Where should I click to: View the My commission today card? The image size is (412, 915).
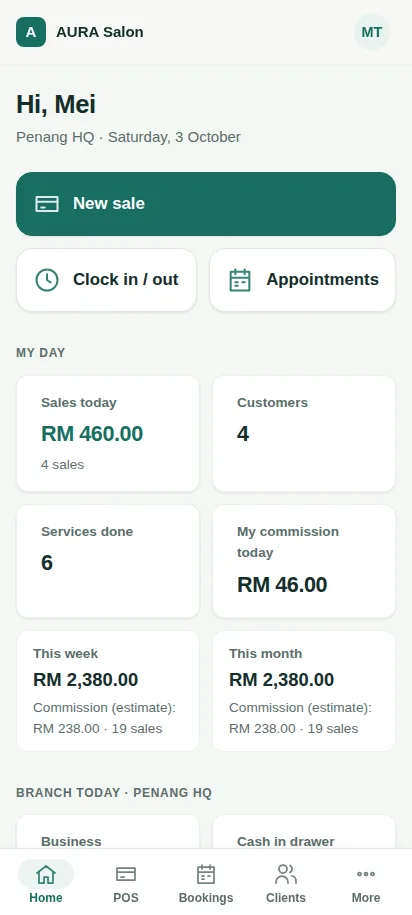tap(304, 561)
